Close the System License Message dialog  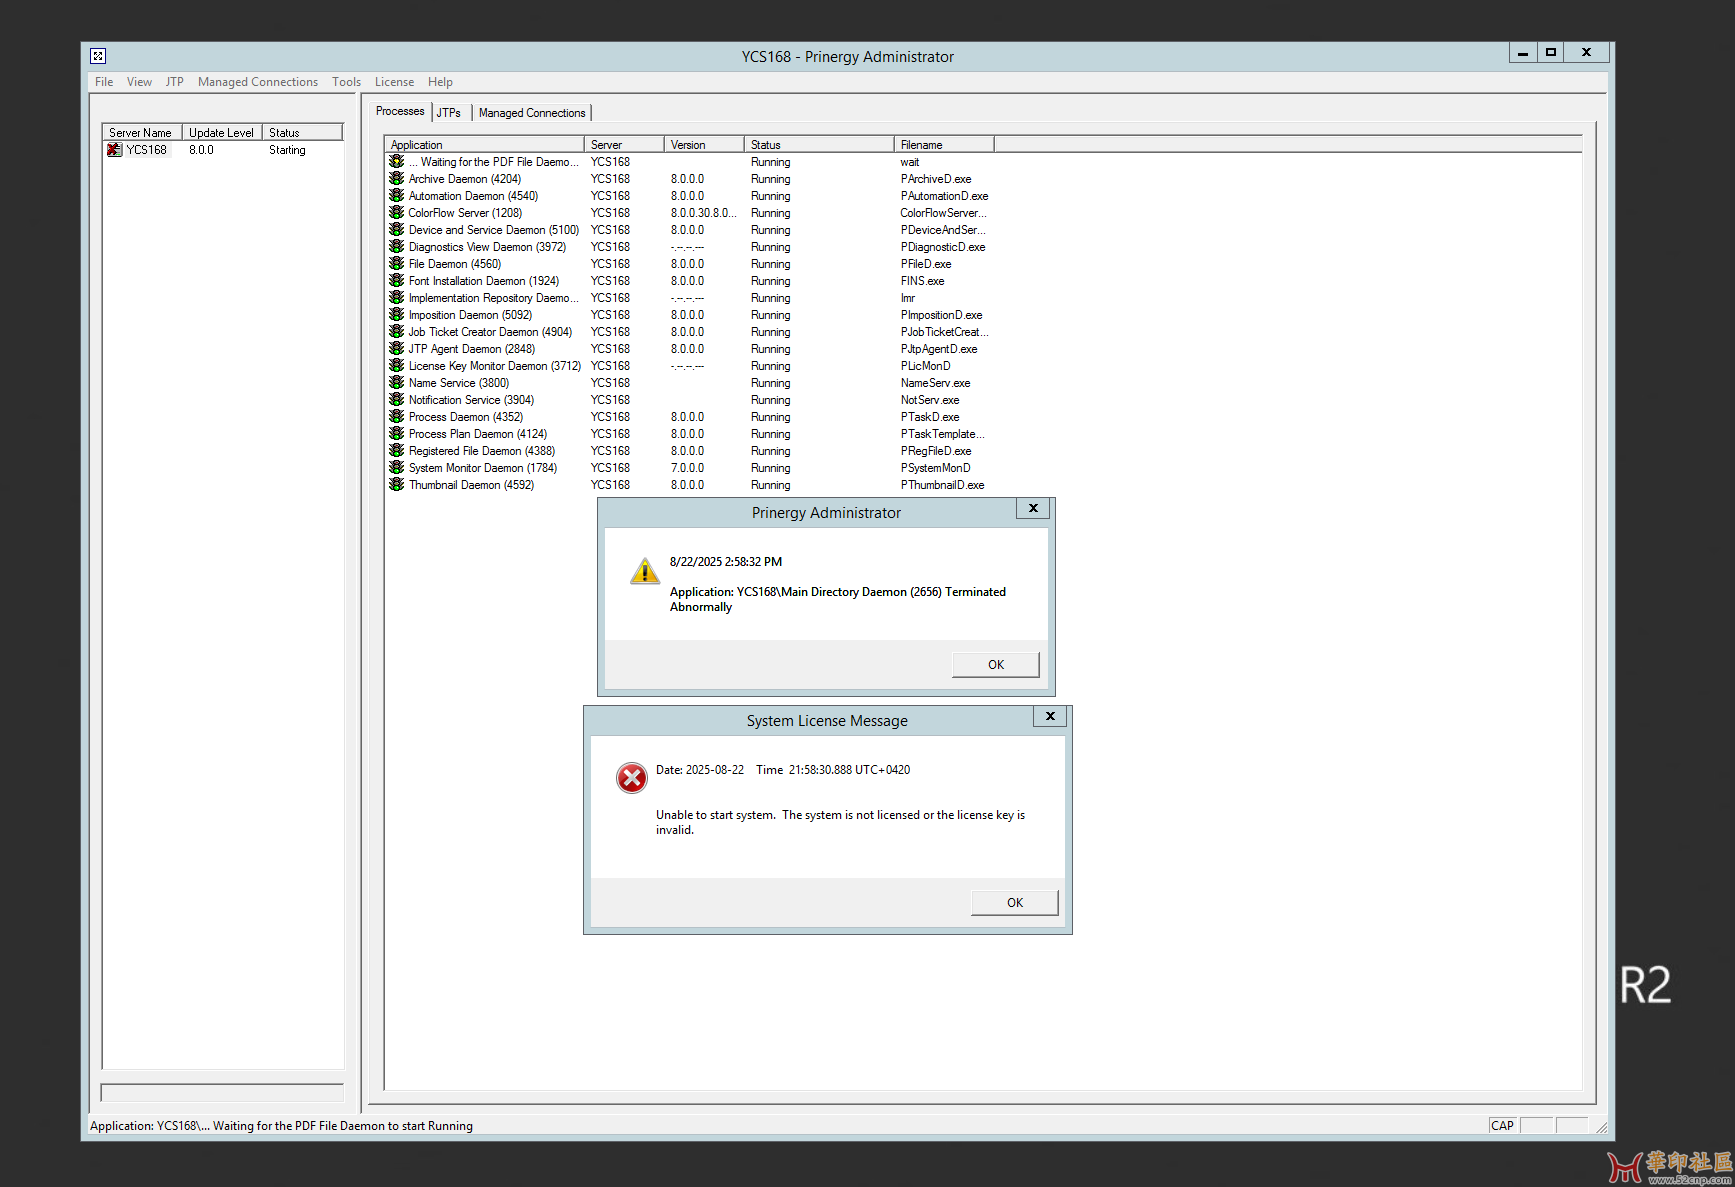pyautogui.click(x=1050, y=717)
